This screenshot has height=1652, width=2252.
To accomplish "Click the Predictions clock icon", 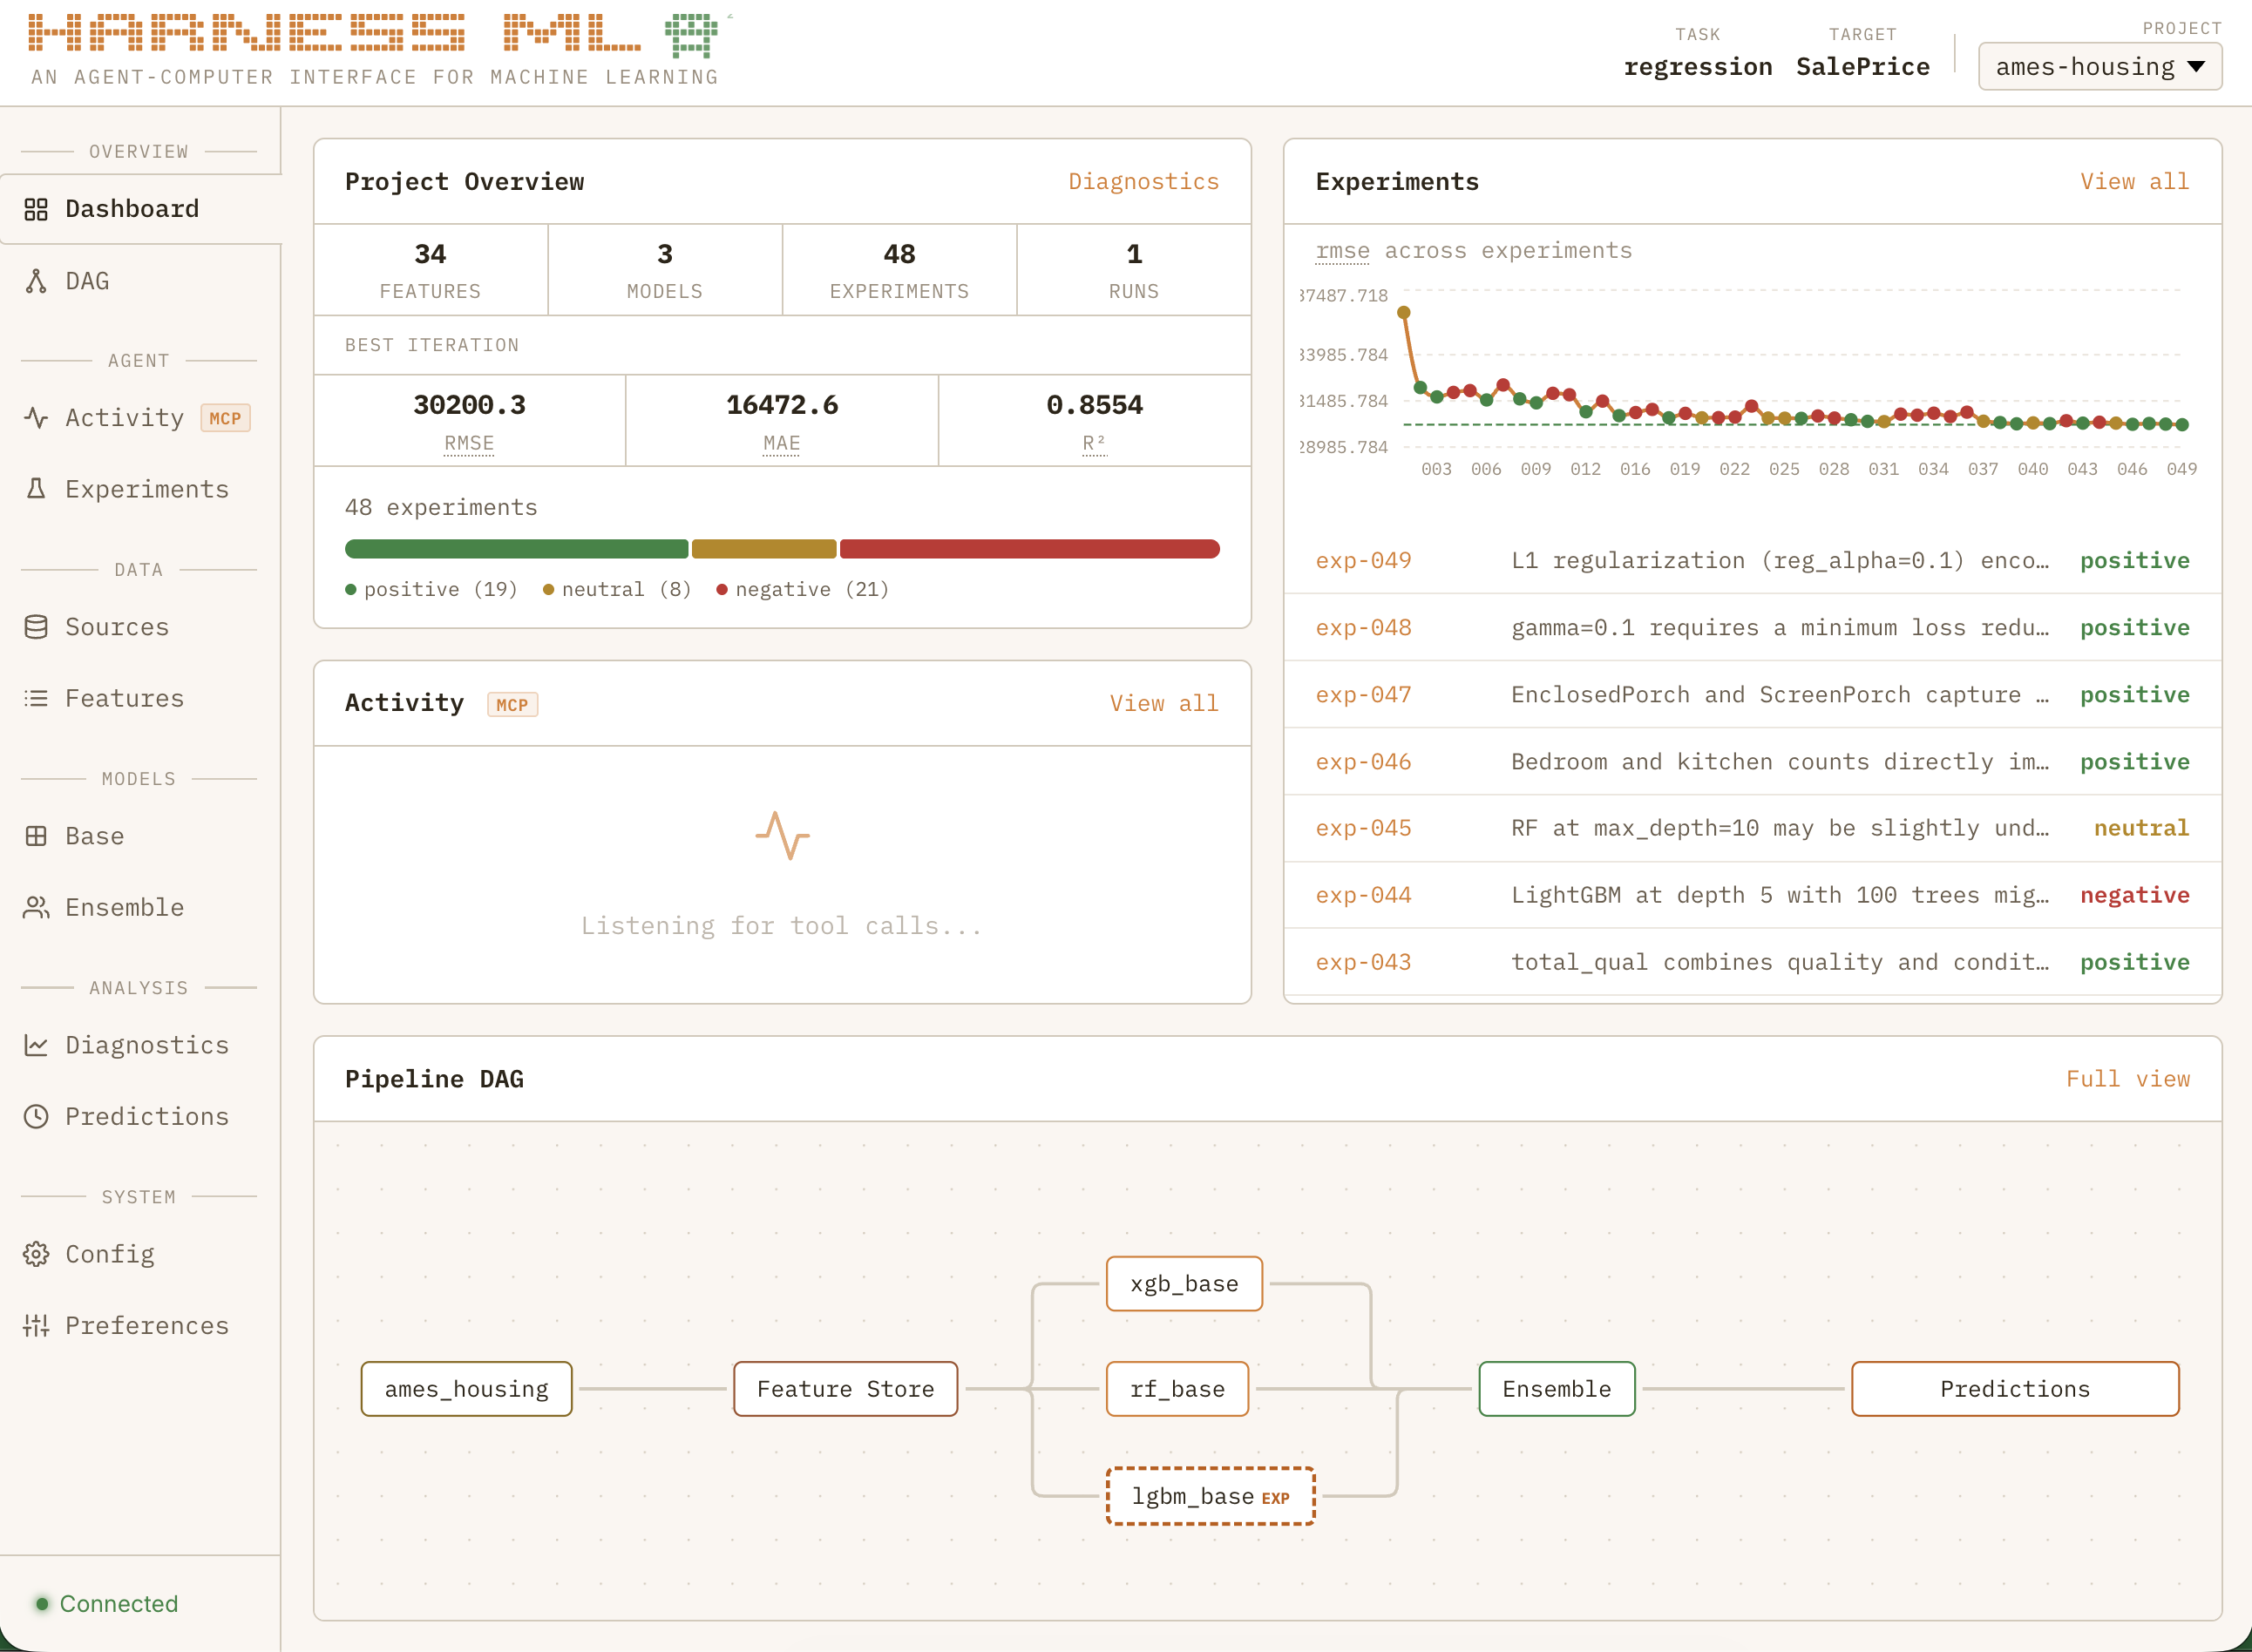I will 37,1116.
